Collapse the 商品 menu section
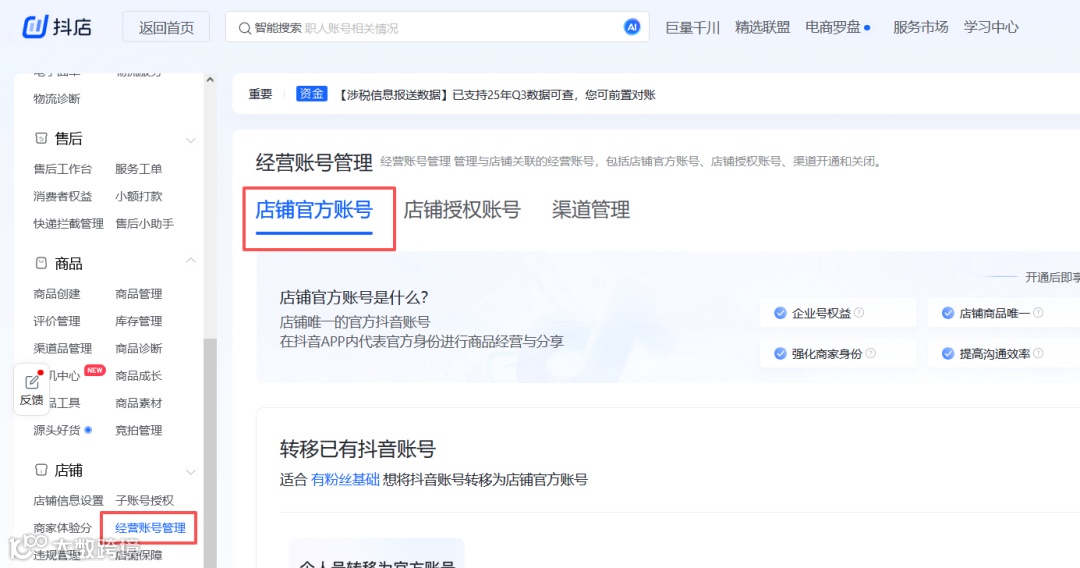 tap(191, 261)
